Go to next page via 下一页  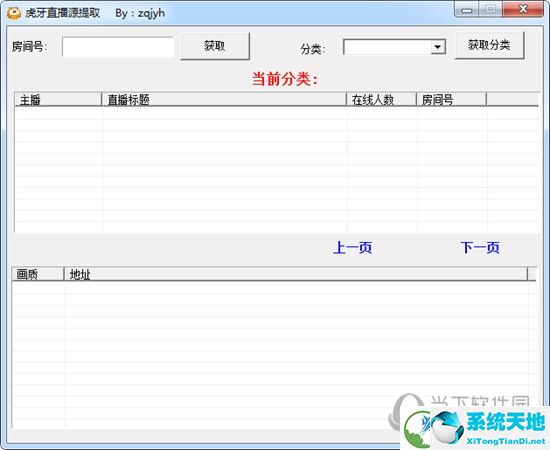click(480, 248)
